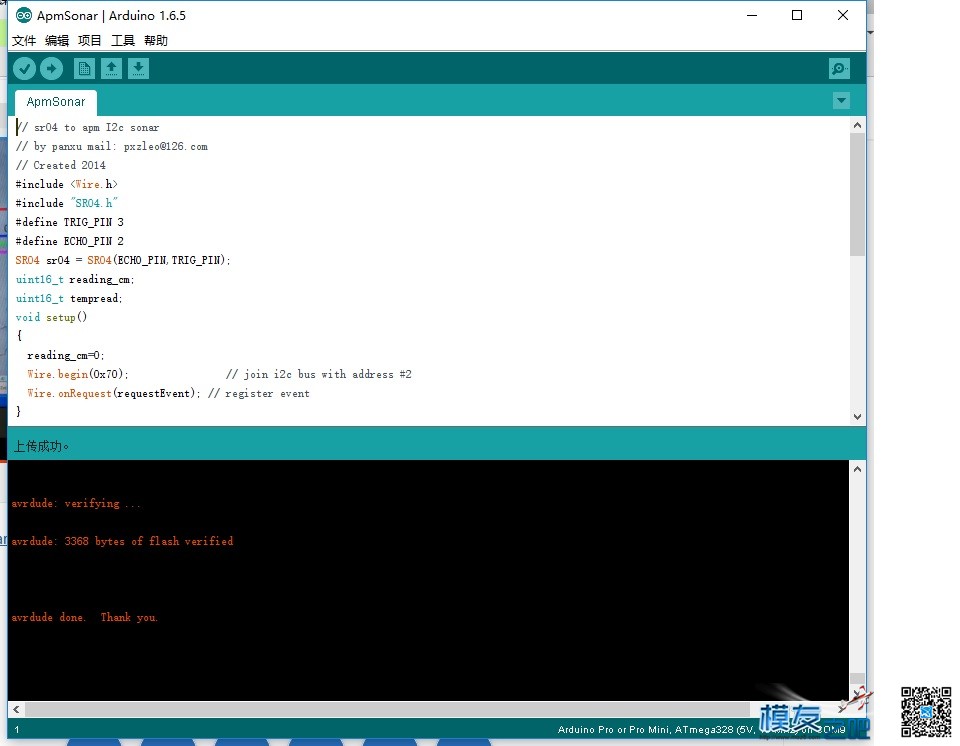Save the sketch with the down-arrow icon
The image size is (960, 746).
[138, 69]
